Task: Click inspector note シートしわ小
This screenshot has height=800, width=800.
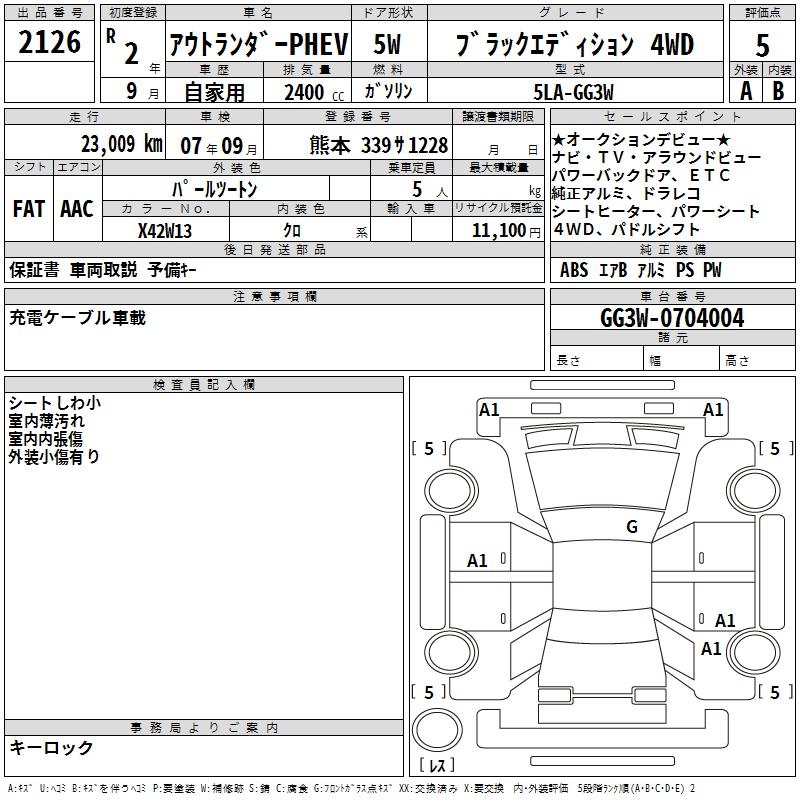Action: (x=55, y=403)
